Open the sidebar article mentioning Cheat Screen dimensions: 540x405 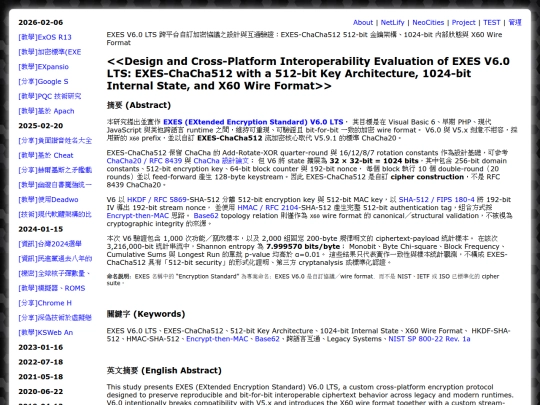46,155
